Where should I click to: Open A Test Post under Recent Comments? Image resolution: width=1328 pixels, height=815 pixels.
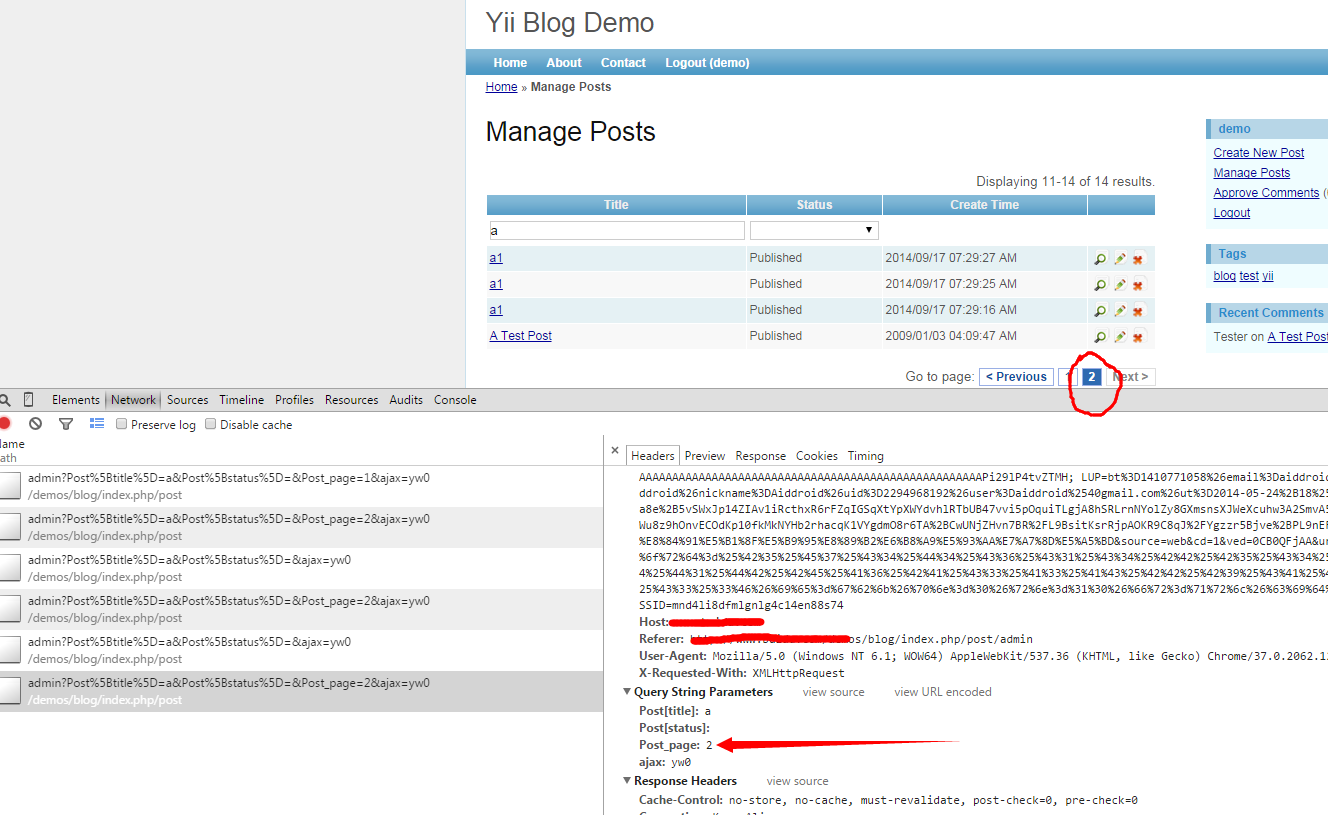coord(1298,337)
